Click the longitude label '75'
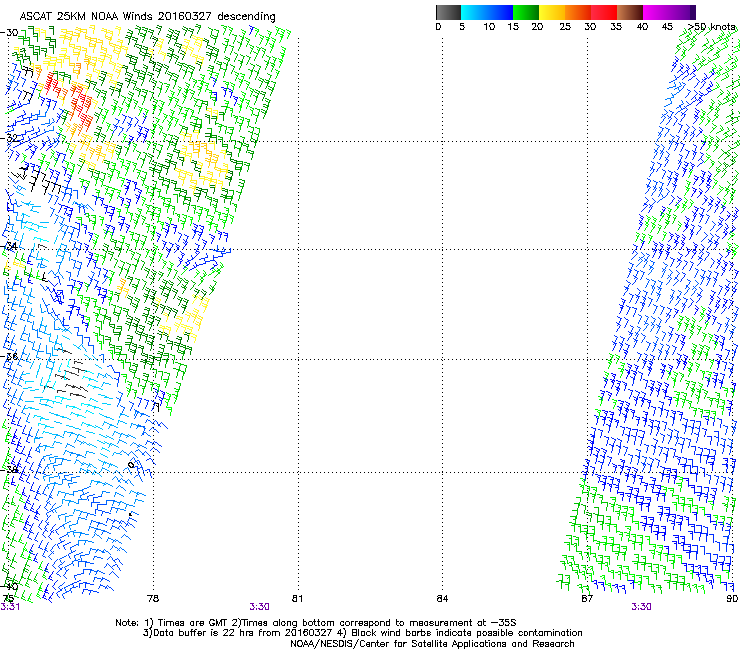 [x=8, y=599]
